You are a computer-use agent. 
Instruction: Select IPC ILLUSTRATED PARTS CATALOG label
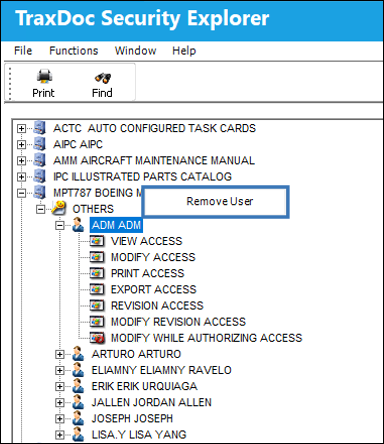coord(142,176)
